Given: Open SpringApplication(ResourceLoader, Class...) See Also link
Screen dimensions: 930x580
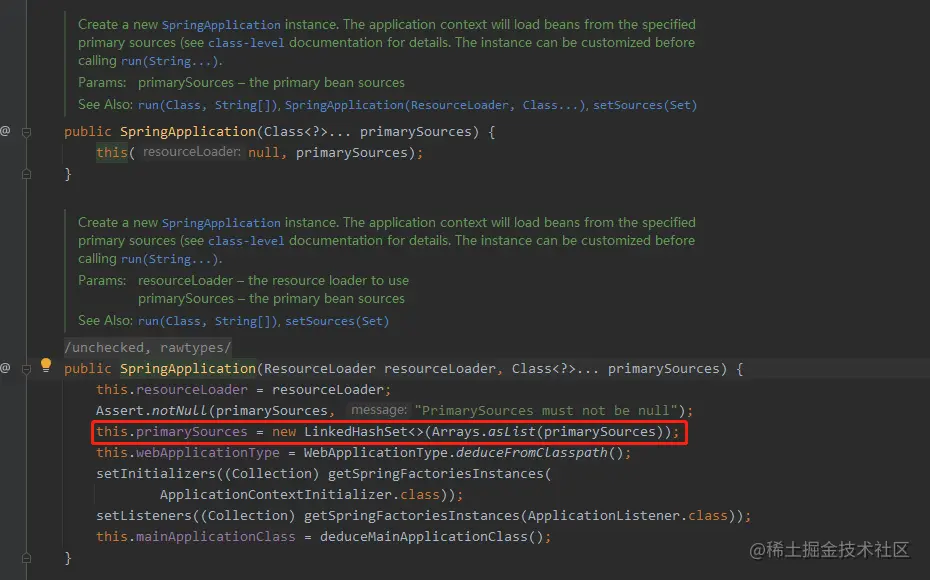Looking at the screenshot, I should pyautogui.click(x=435, y=105).
